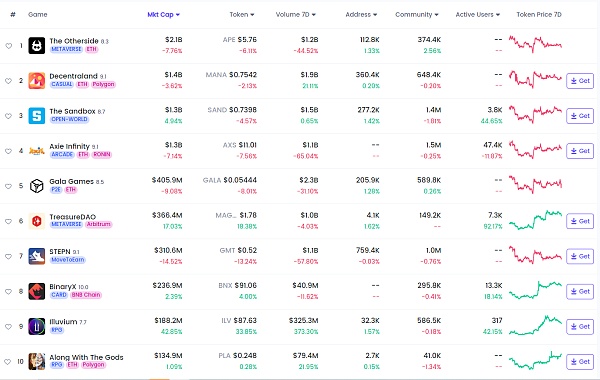Screen dimensions: 600x380
Task: Expand the Volume 7D column dropdown
Action: click(295, 15)
